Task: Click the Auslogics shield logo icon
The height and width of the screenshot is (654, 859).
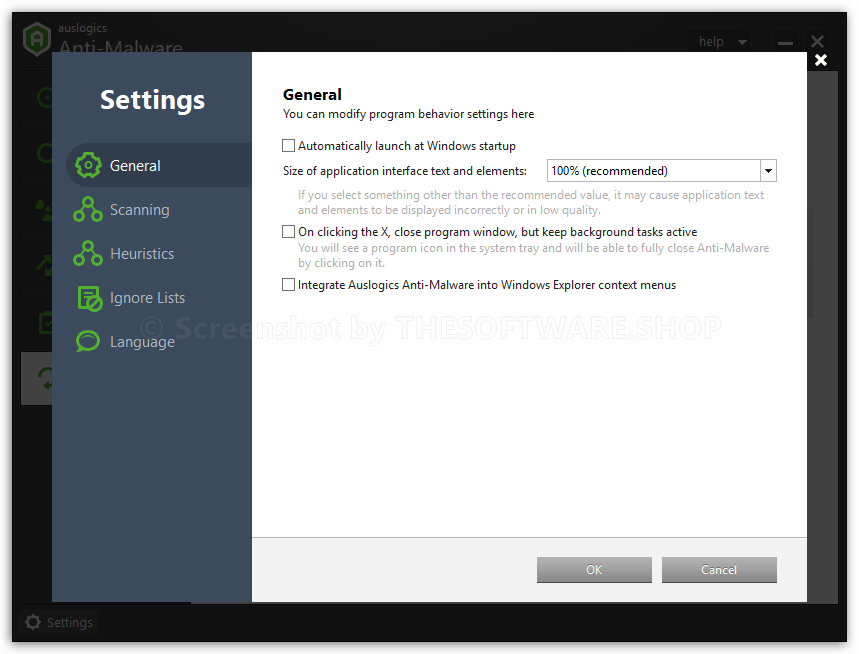Action: pyautogui.click(x=37, y=39)
